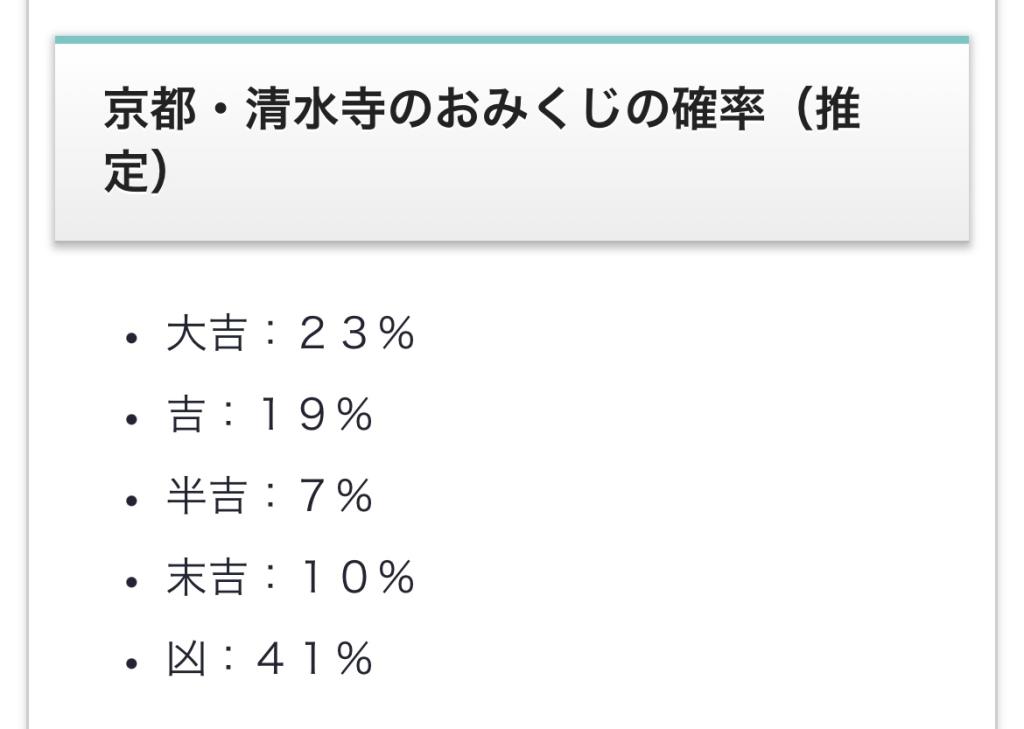This screenshot has height=729, width=1024.
Task: Select the 大吉 label in the list
Action: (205, 335)
